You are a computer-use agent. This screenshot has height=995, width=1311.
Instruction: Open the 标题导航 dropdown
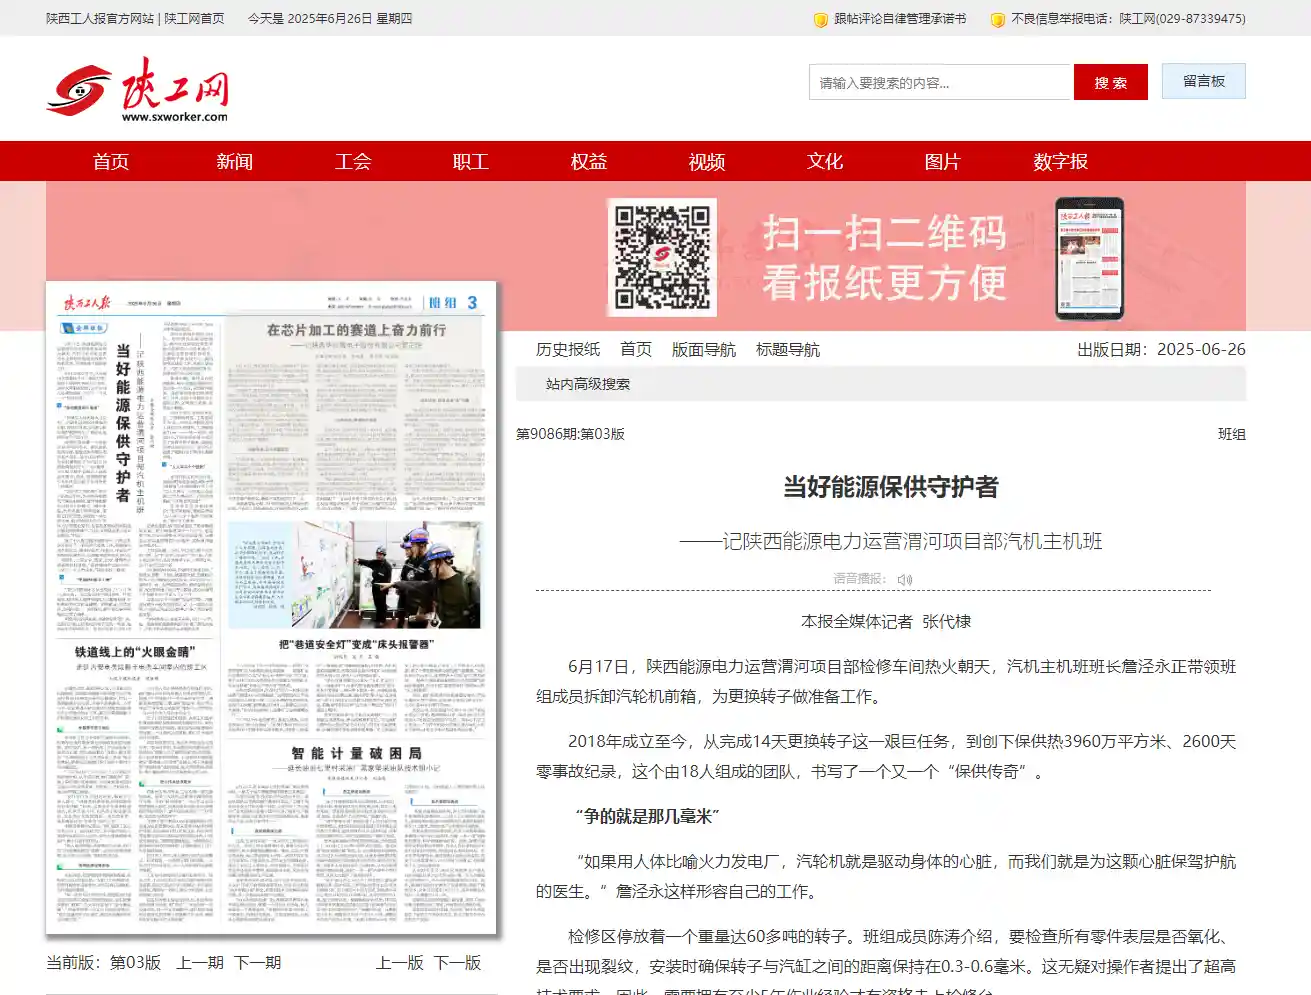(787, 349)
